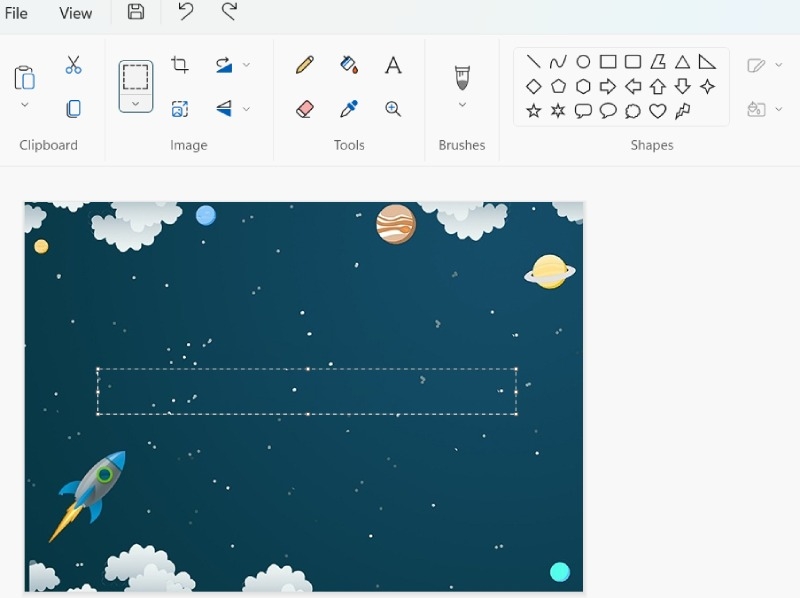Select the Heart shape
Viewport: 800px width, 598px height.
point(658,111)
